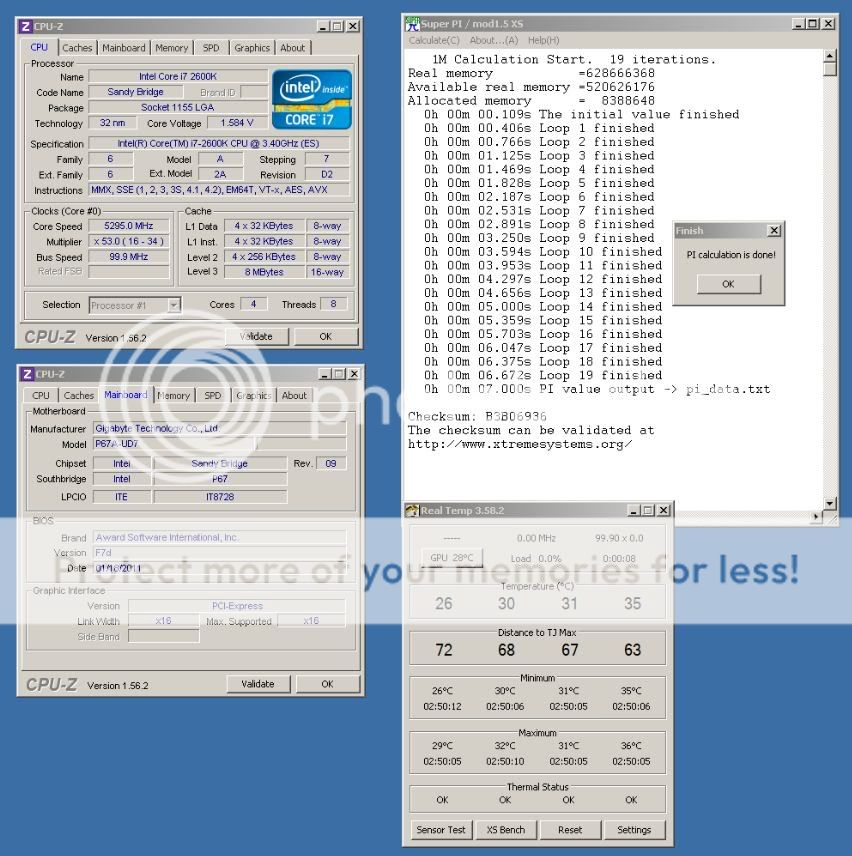This screenshot has width=852, height=856.
Task: Click the CPU-Z logo icon in Mainboard window title bar
Action: click(x=27, y=374)
